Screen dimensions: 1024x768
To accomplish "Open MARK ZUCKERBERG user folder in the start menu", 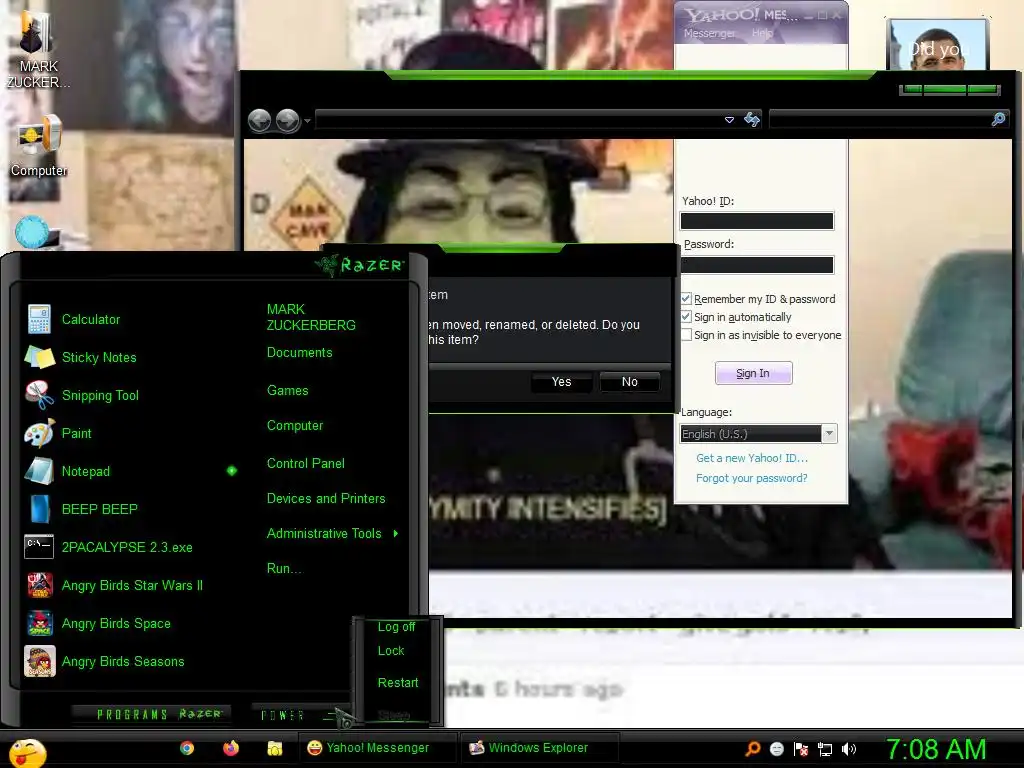I will (x=311, y=317).
